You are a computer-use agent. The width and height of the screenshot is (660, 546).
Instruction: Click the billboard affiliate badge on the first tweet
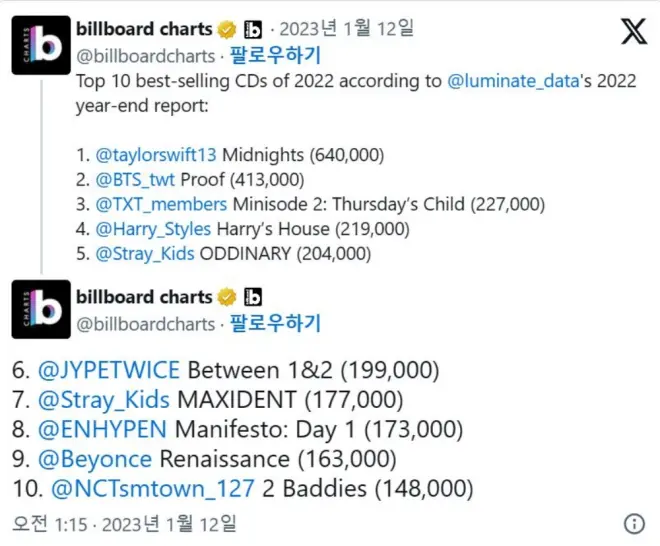253,29
